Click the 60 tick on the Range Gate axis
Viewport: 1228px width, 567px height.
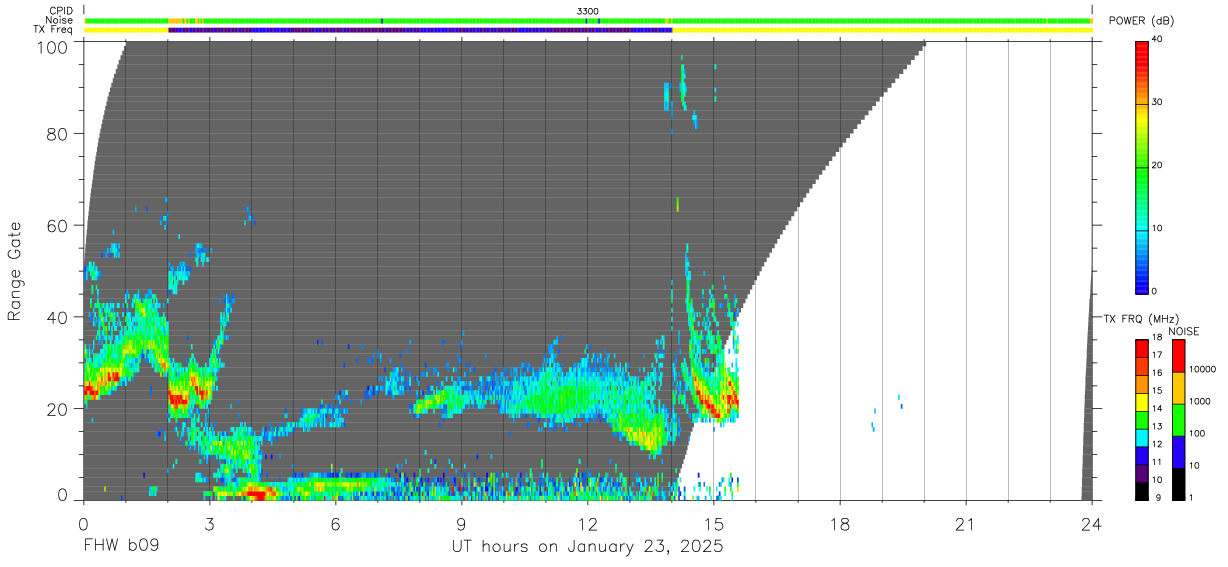58,226
